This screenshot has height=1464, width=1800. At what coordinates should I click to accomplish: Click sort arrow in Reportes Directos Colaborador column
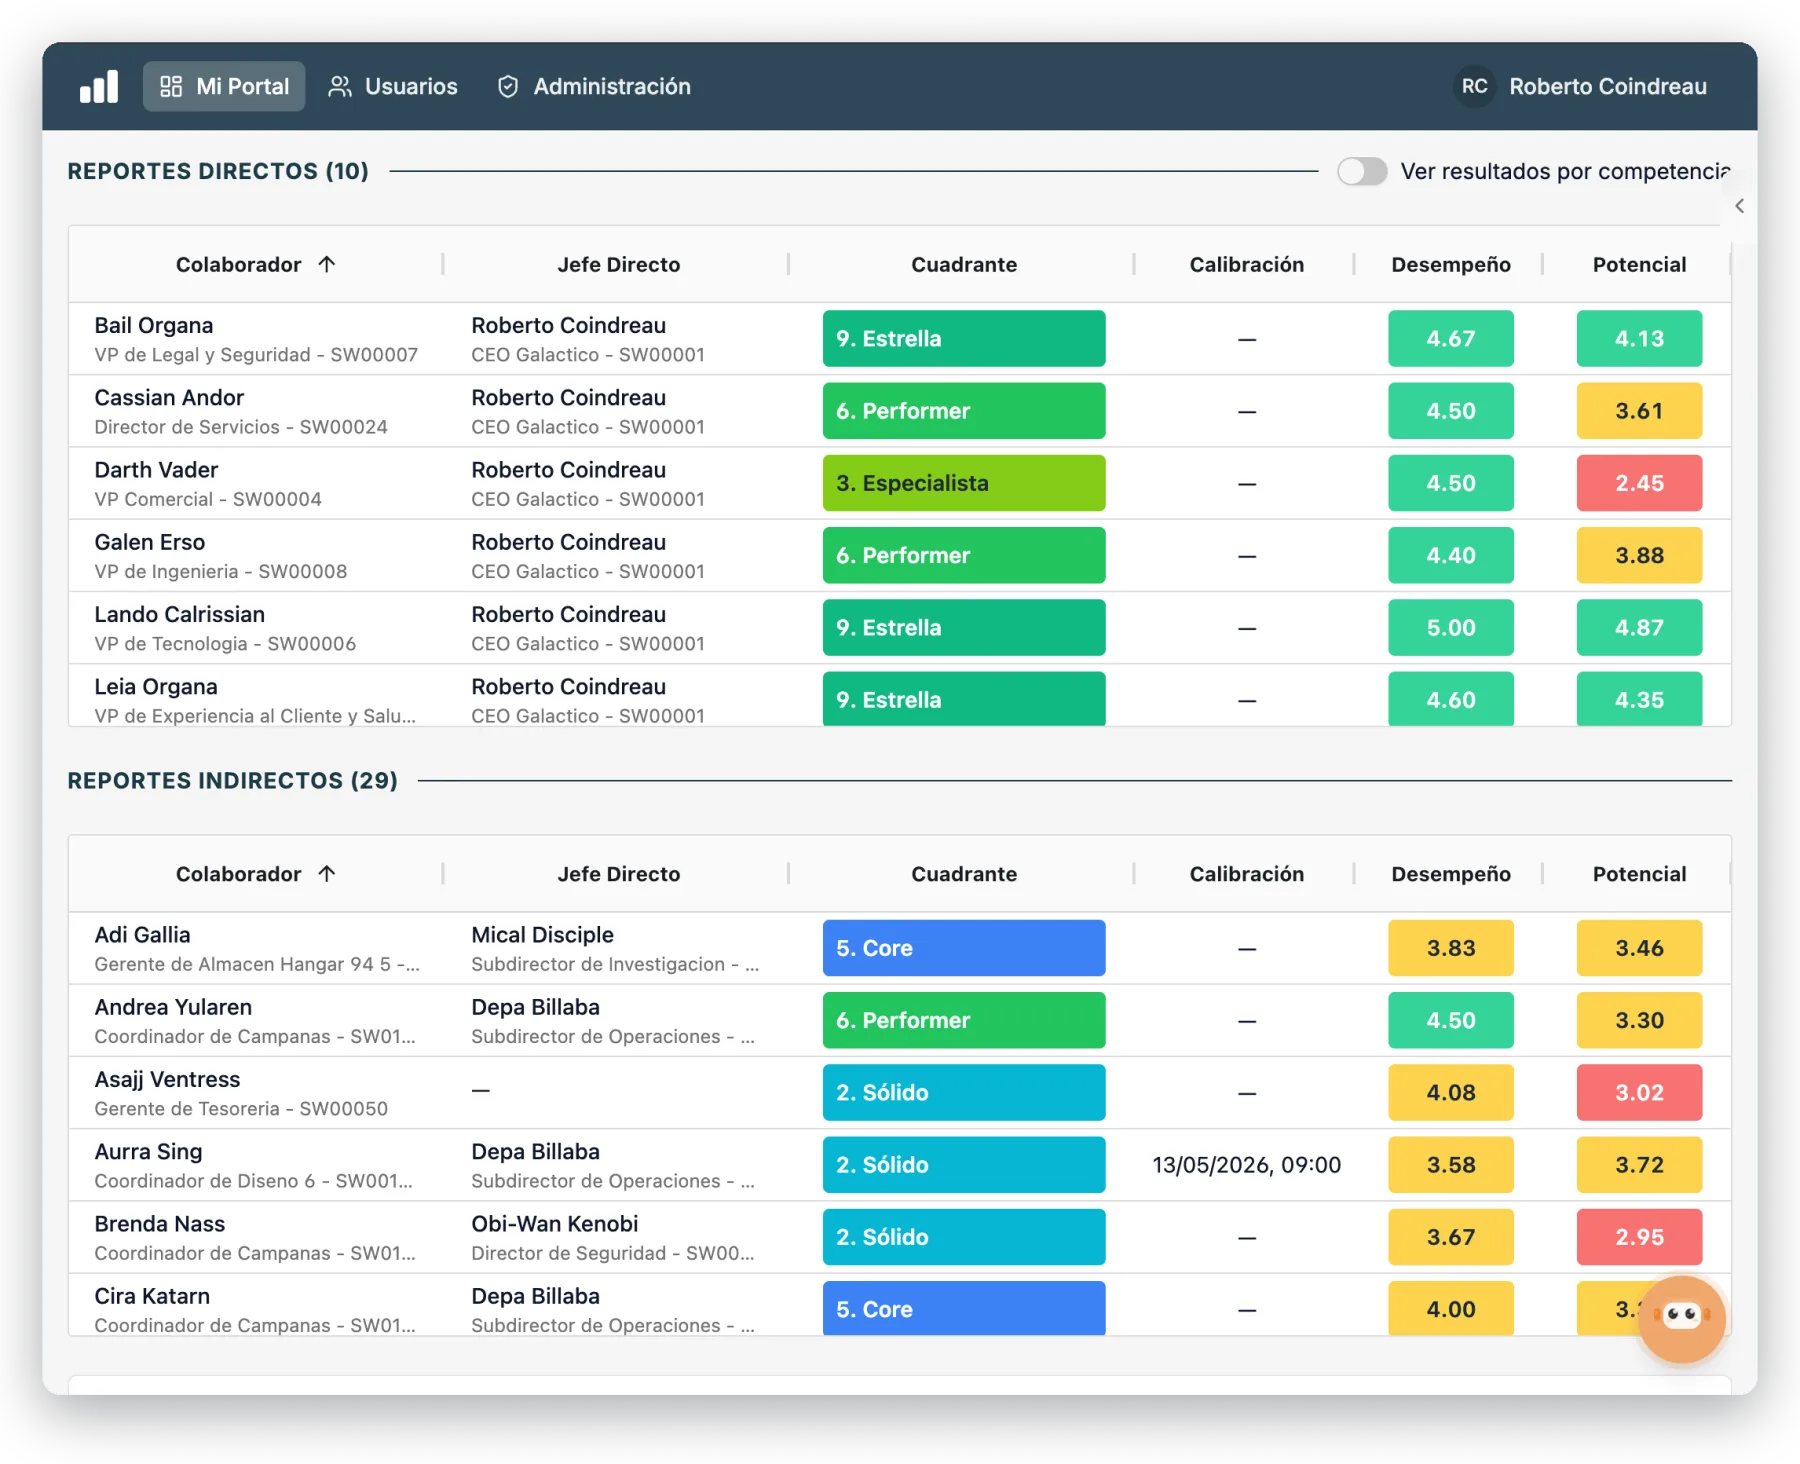coord(326,264)
